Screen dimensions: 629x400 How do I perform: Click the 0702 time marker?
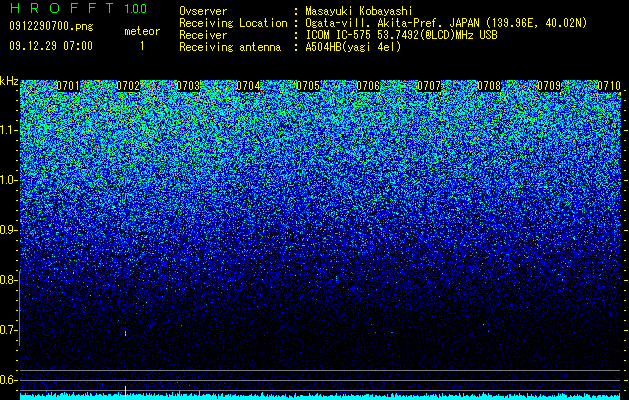[128, 86]
